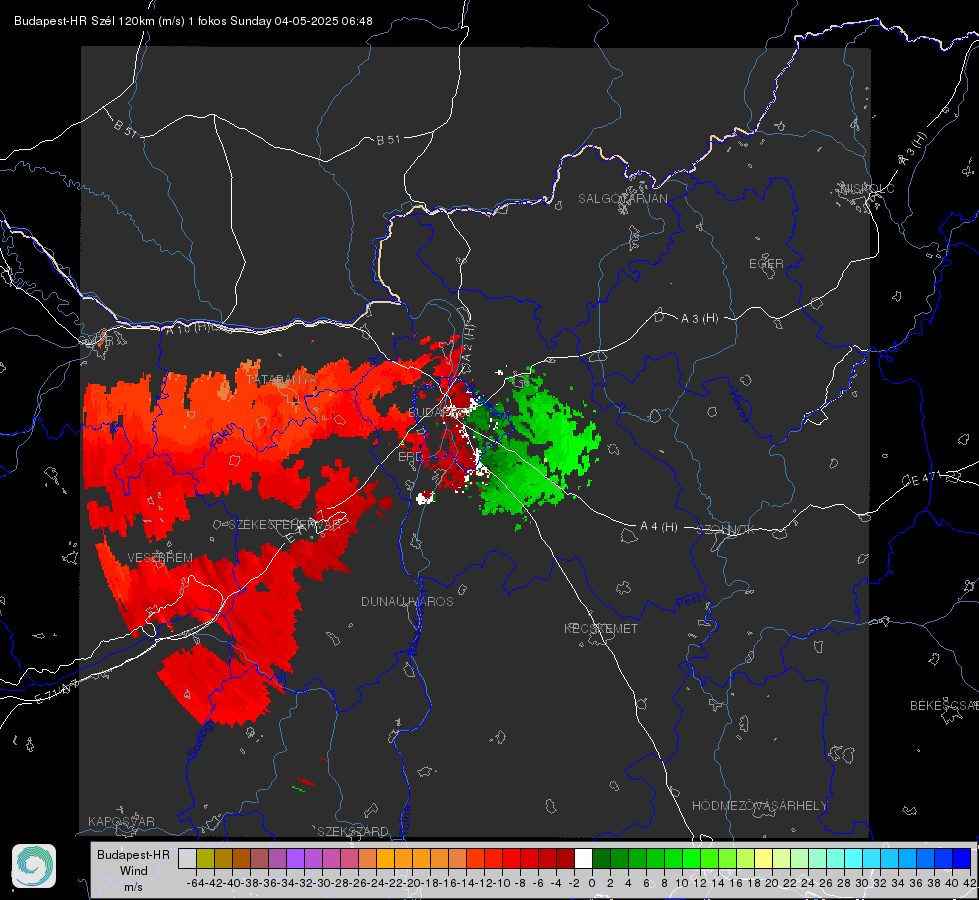Screen dimensions: 979x900
Task: Click the SZEKSZARD city label
Action: click(x=353, y=831)
